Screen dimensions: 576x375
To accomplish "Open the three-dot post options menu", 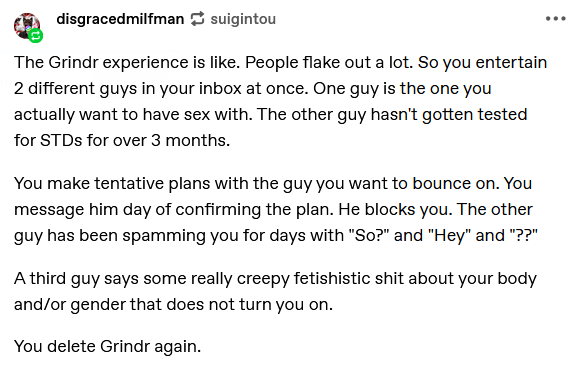I will [x=555, y=18].
